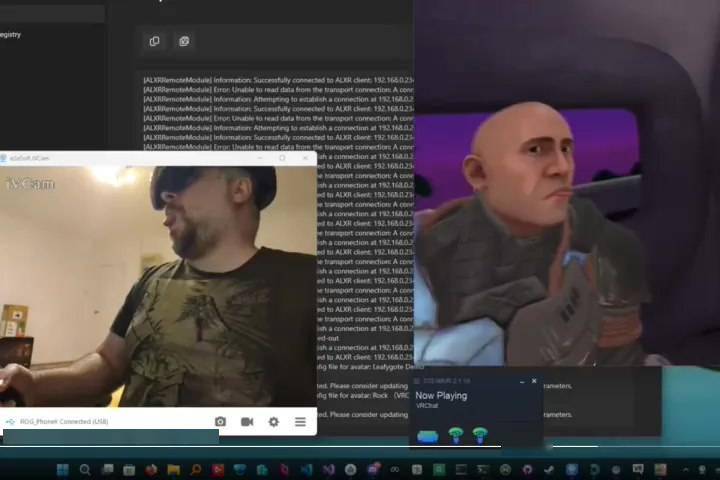Click the log line mentioning avatar Leafygote Demo
Viewport: 720px width, 480px height.
[370, 367]
